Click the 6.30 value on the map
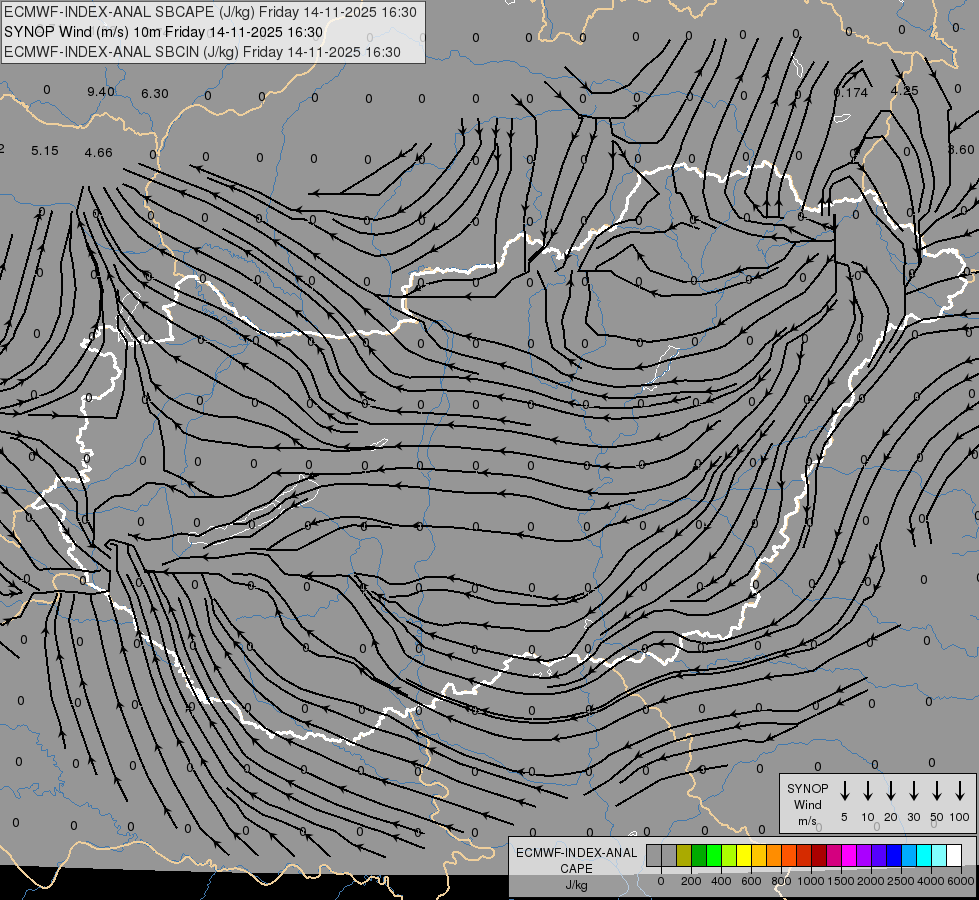979x900 pixels. click(x=155, y=93)
